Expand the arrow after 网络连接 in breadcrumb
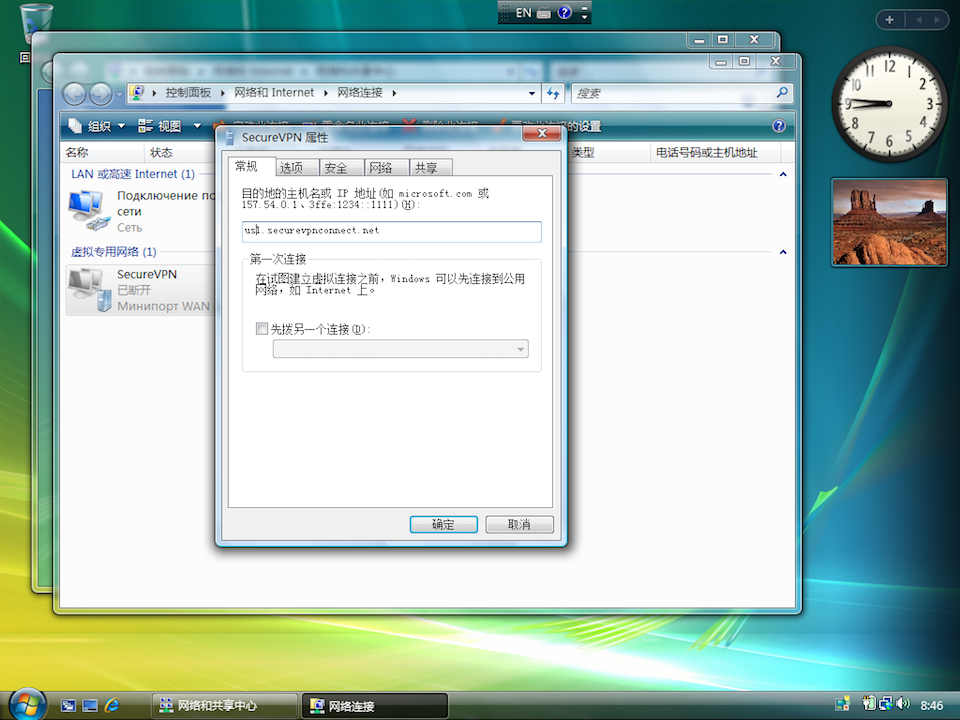The width and height of the screenshot is (960, 720). (394, 93)
